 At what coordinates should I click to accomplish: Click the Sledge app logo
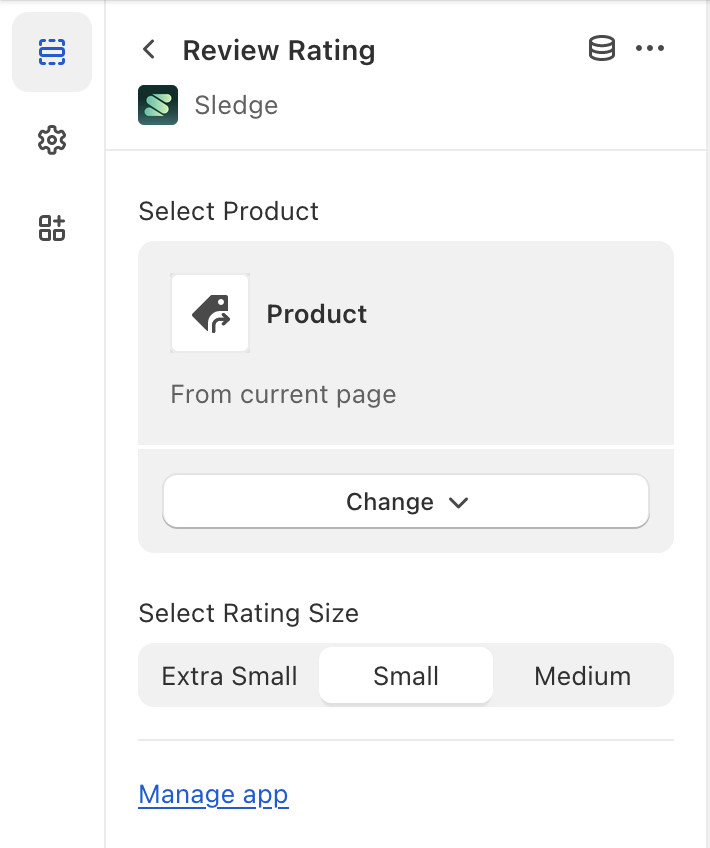tap(157, 104)
